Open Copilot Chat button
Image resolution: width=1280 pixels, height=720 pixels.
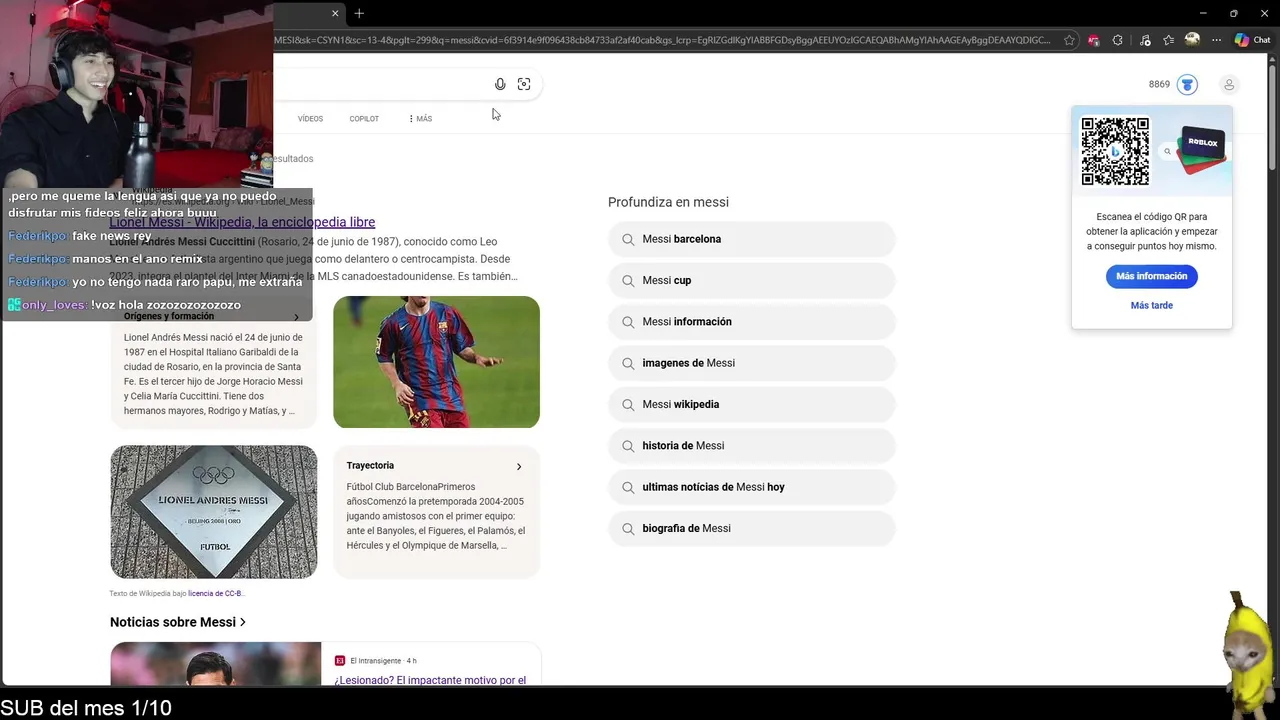(x=1252, y=40)
